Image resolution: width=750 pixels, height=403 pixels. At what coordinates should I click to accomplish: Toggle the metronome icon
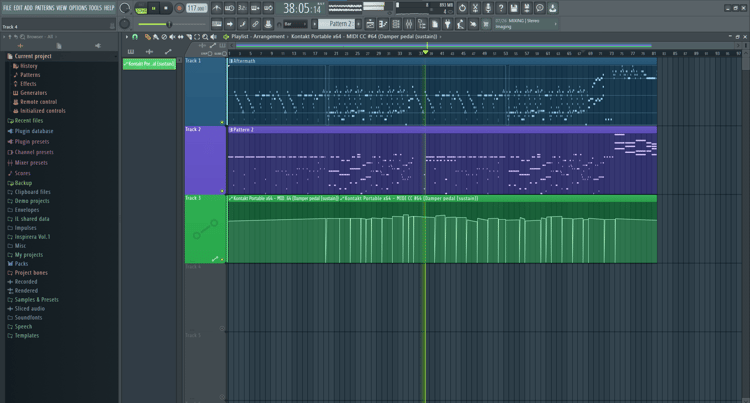[217, 8]
